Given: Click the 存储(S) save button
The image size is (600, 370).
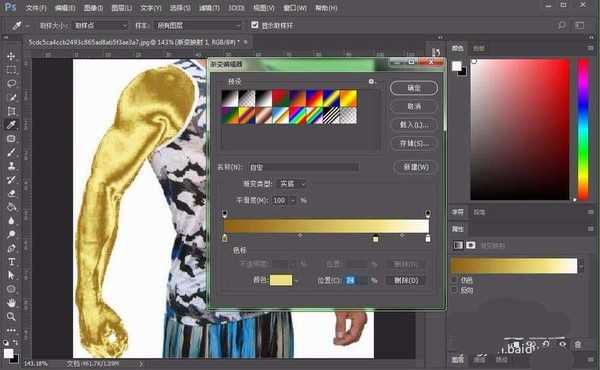Looking at the screenshot, I should click(414, 143).
